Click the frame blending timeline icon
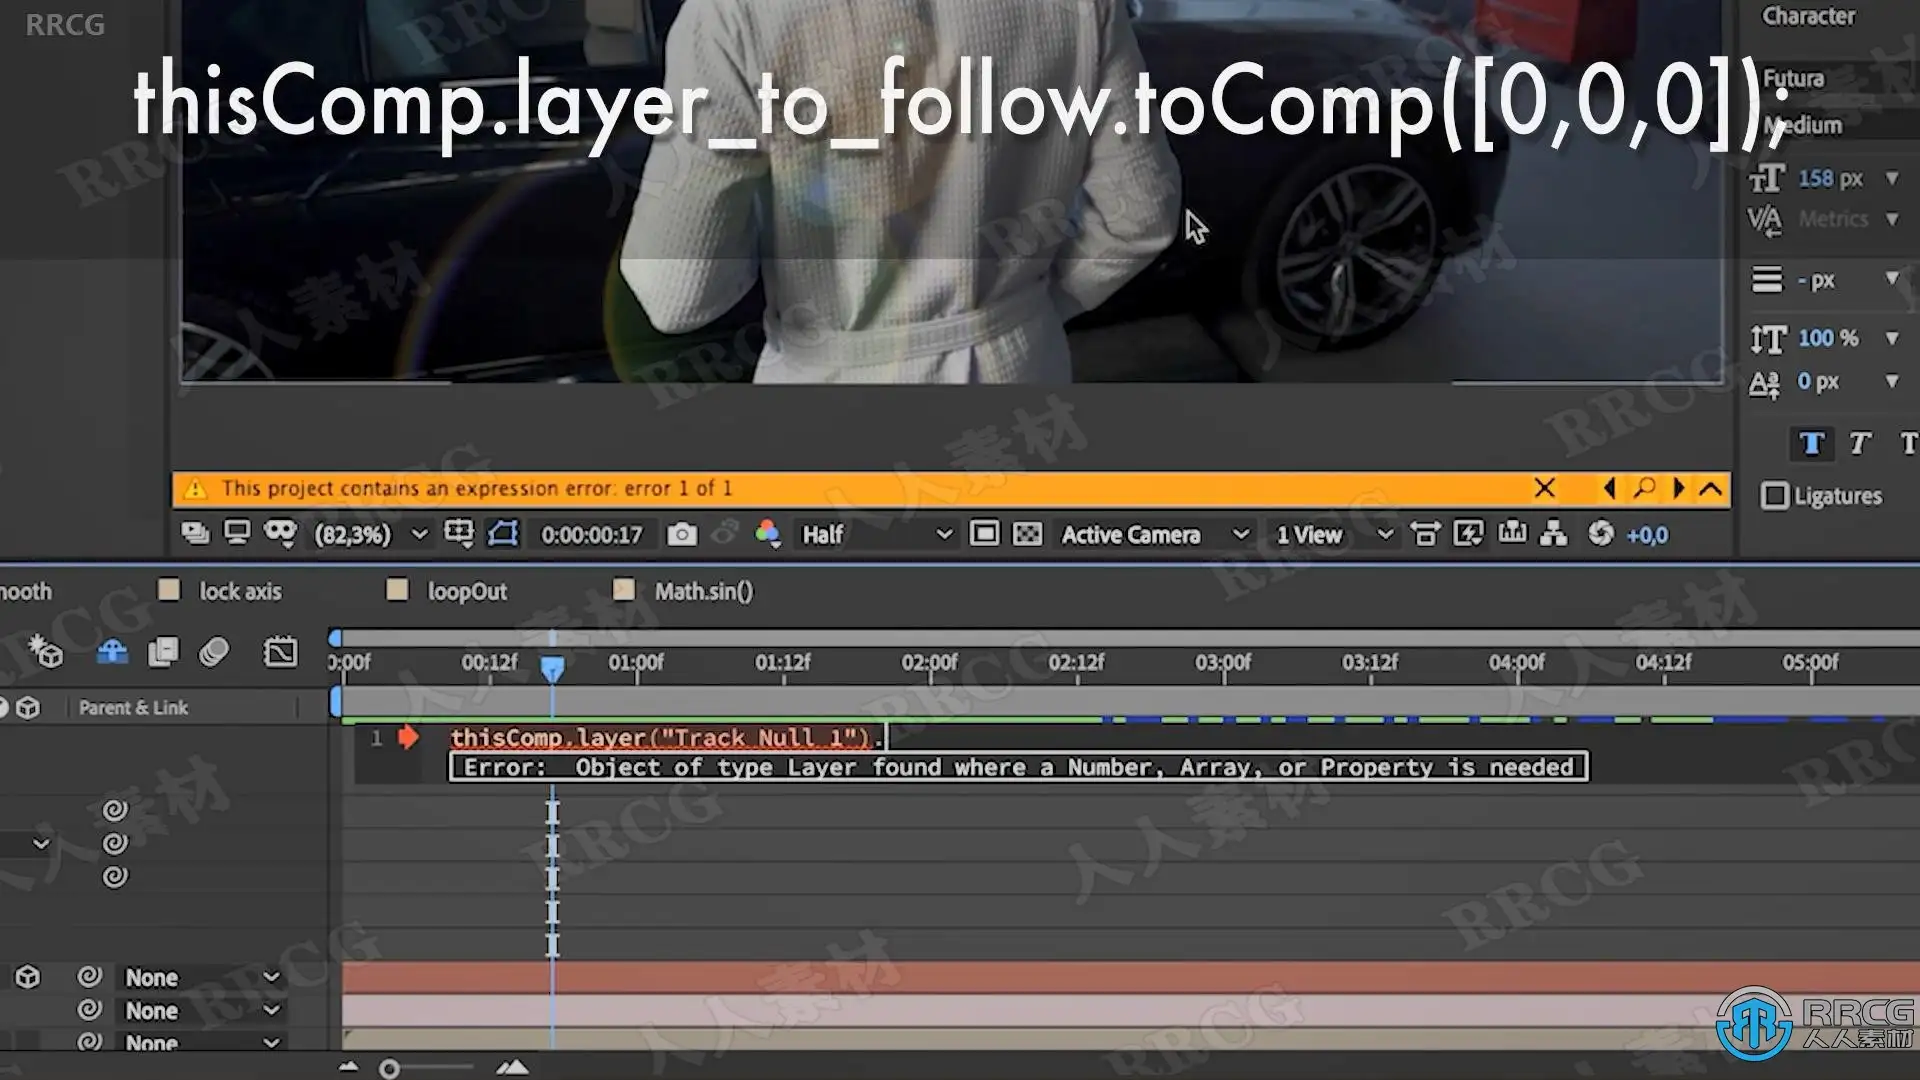This screenshot has width=1920, height=1080. (163, 653)
